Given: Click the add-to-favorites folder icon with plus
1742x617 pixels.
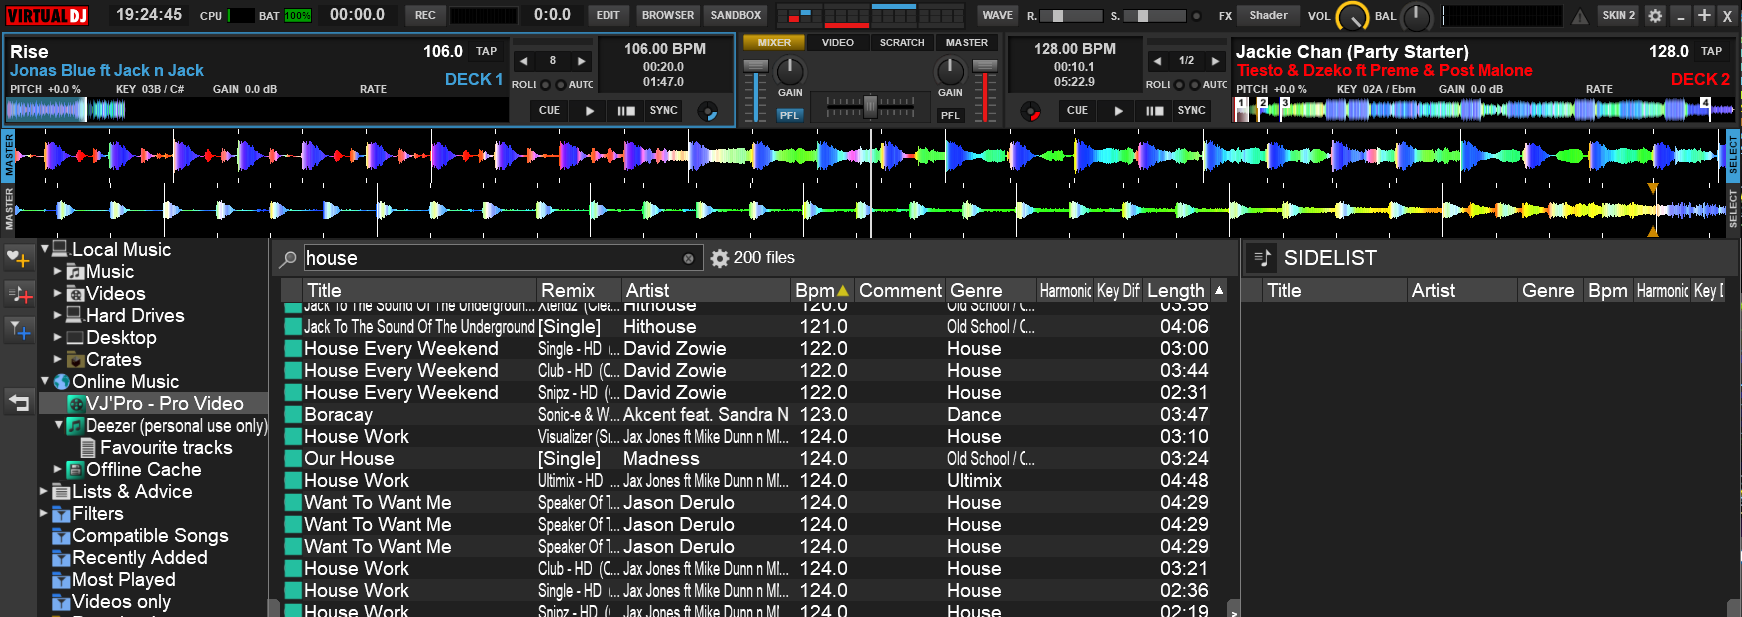Looking at the screenshot, I should pos(19,259).
